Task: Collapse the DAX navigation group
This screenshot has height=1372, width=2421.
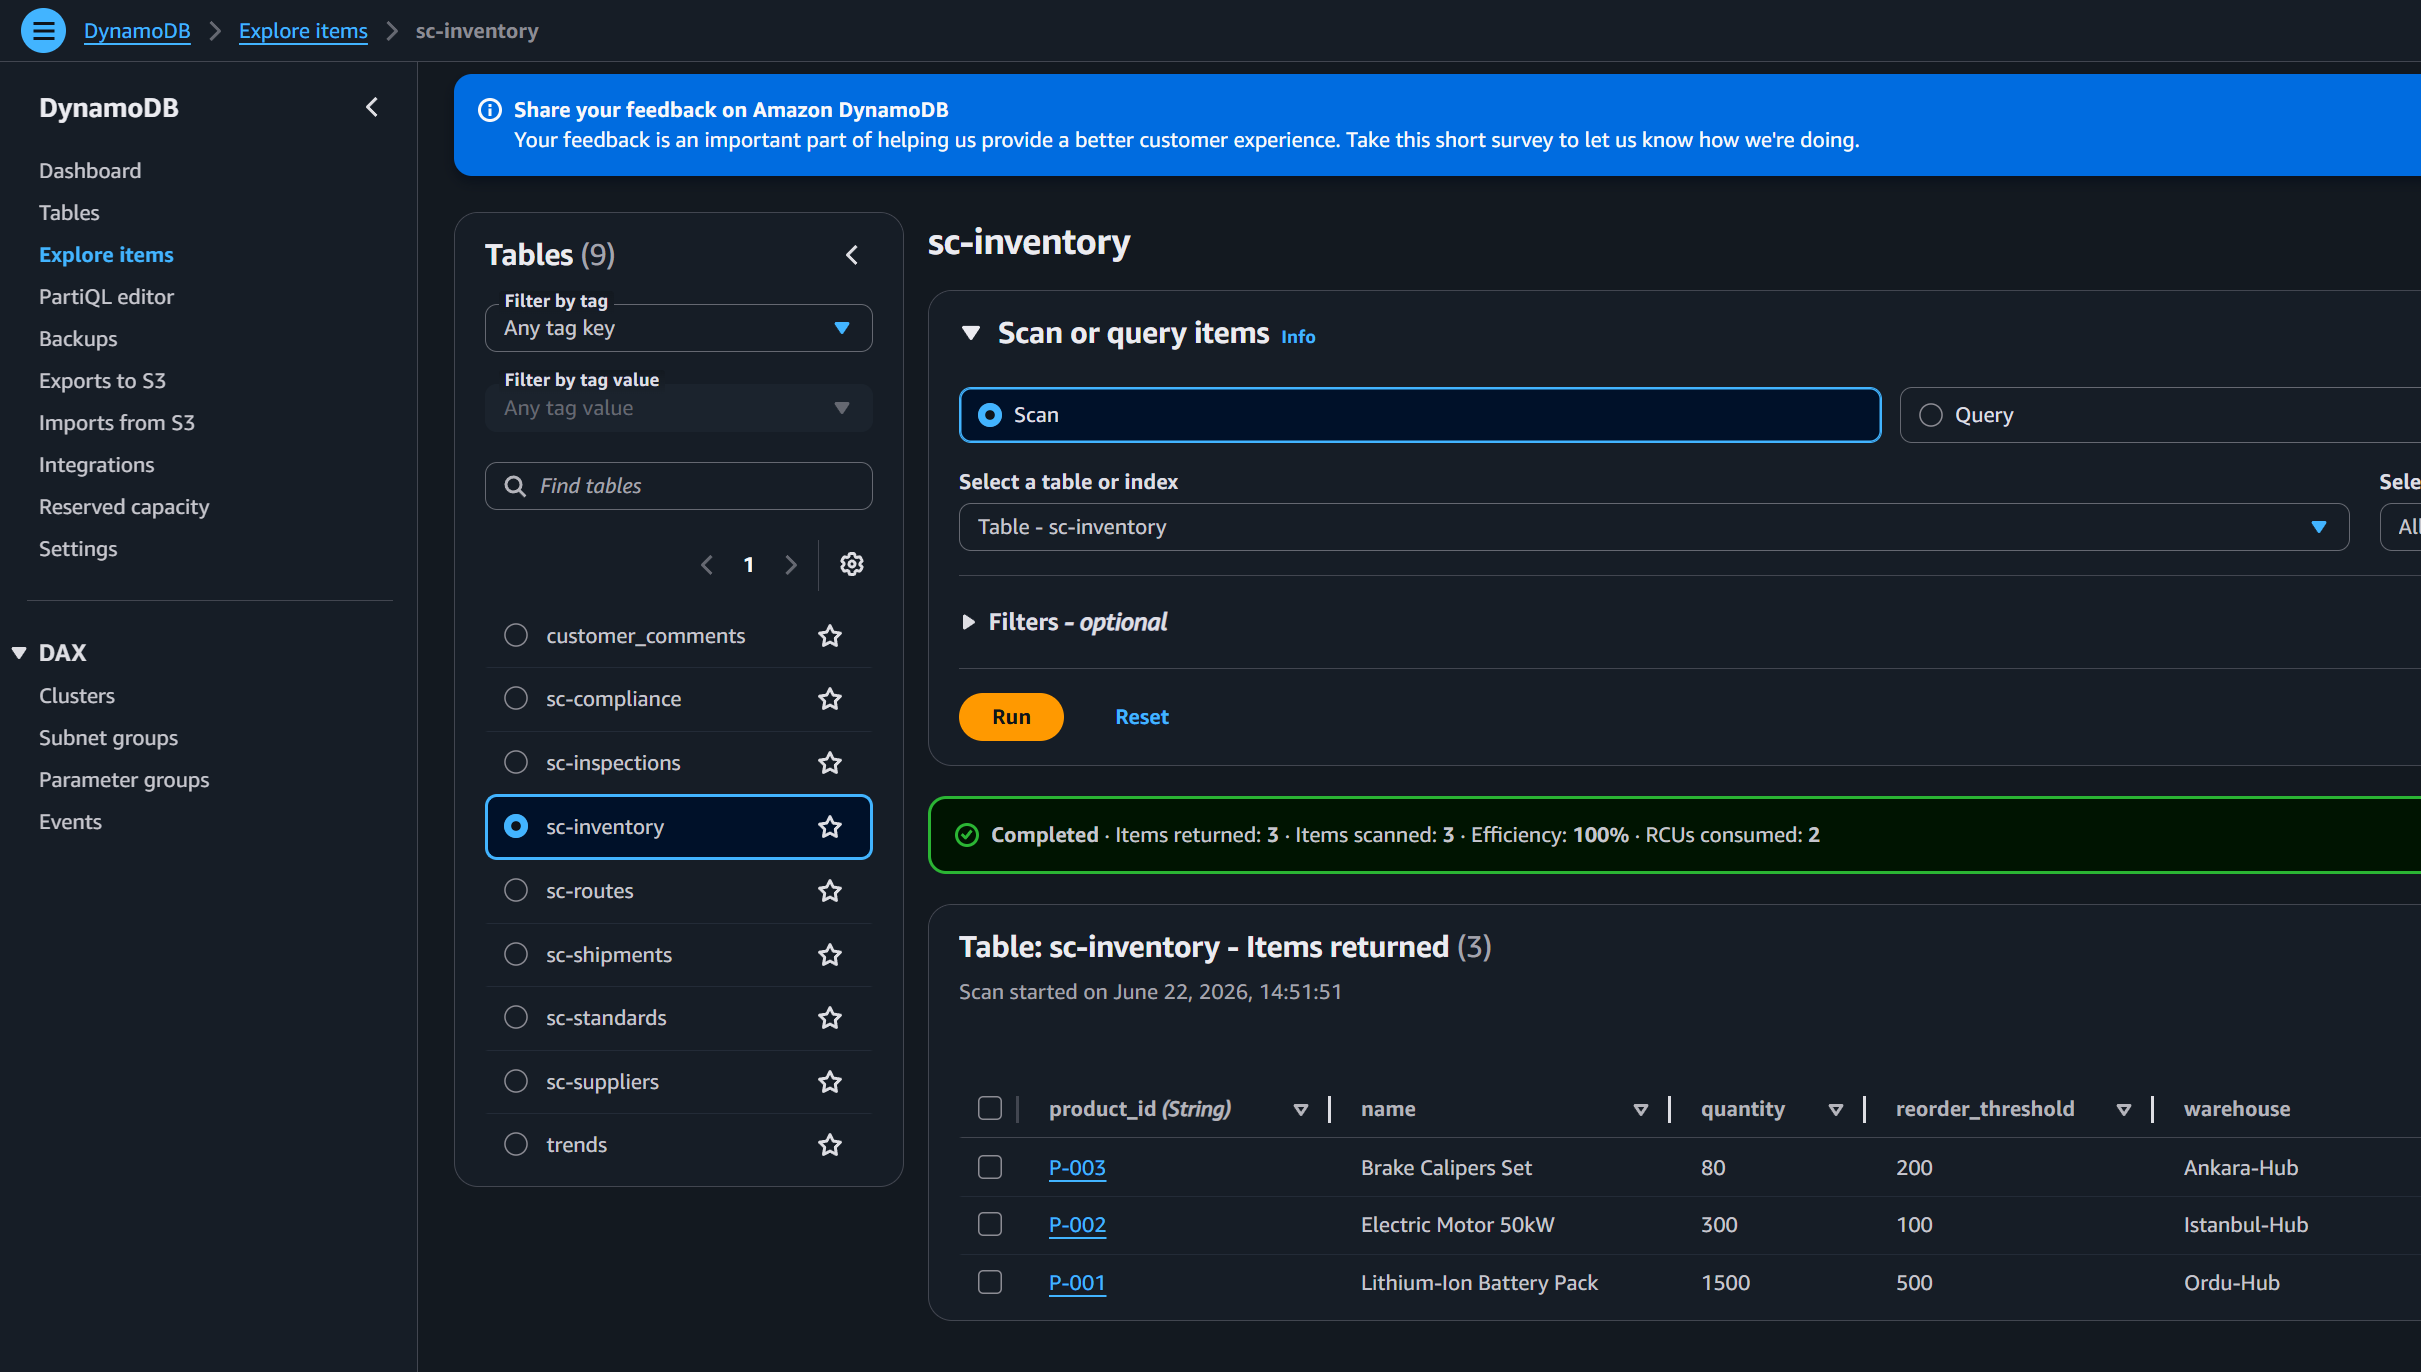Action: point(19,654)
